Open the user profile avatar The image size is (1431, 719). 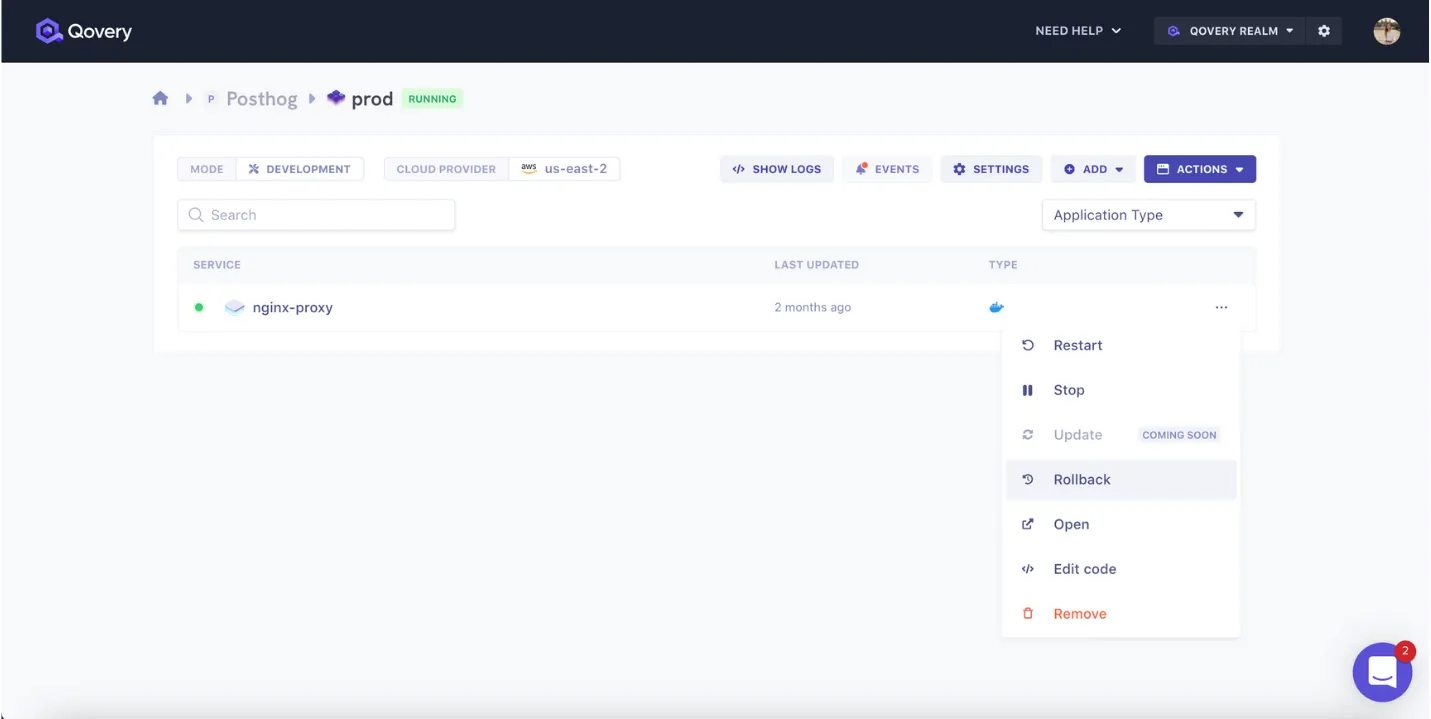pyautogui.click(x=1386, y=31)
